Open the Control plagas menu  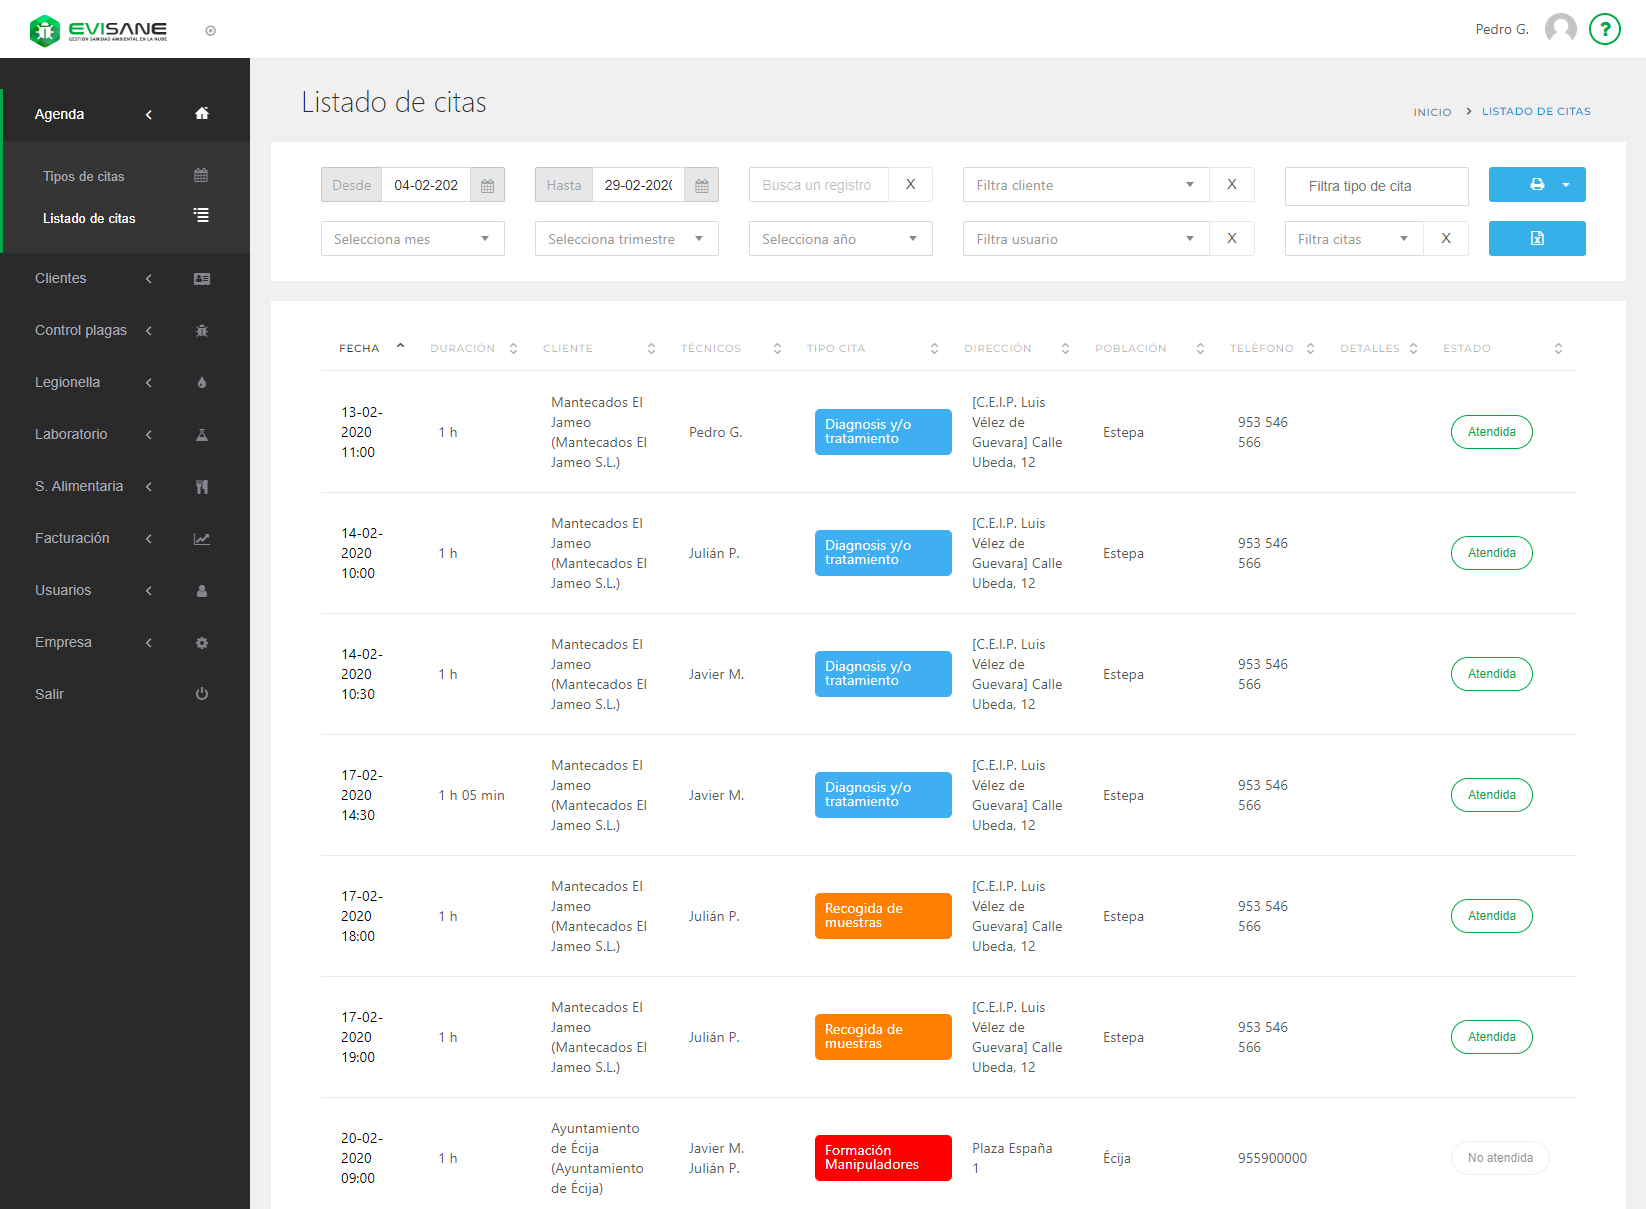point(81,330)
